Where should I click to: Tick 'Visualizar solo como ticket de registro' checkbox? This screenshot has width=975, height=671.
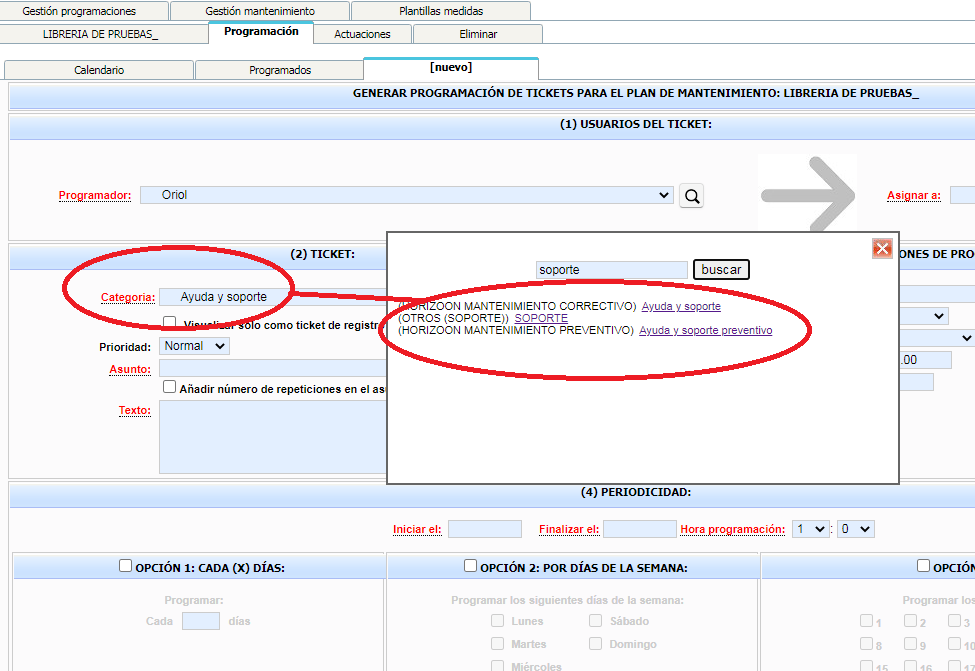tap(169, 322)
